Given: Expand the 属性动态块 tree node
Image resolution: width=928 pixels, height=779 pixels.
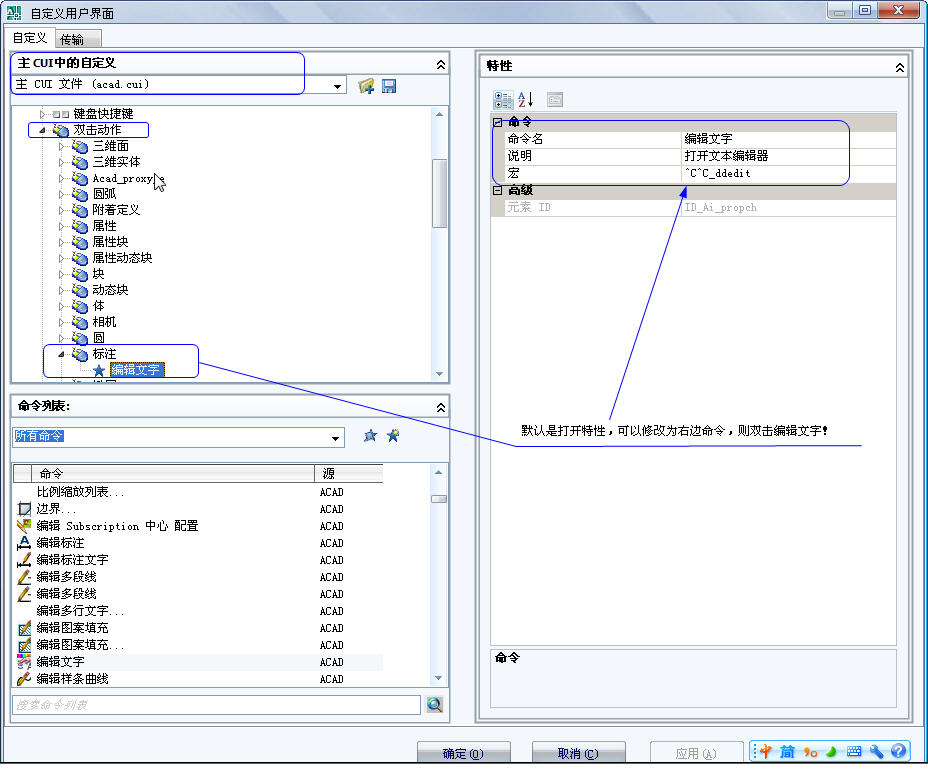Looking at the screenshot, I should (61, 258).
